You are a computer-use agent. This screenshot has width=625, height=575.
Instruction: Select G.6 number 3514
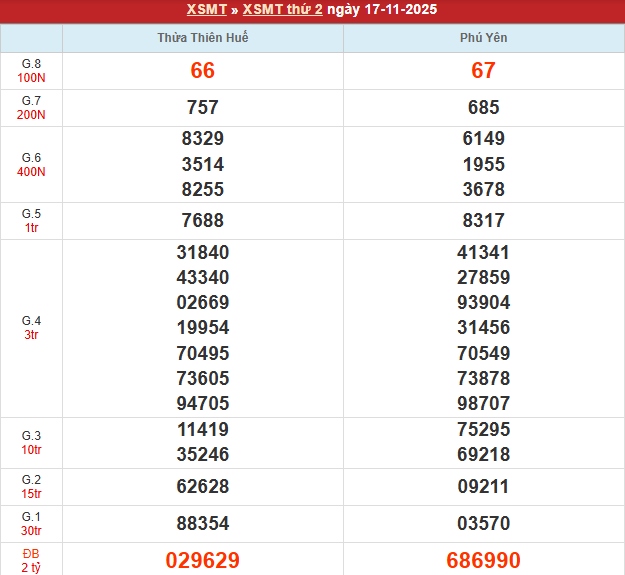[202, 164]
